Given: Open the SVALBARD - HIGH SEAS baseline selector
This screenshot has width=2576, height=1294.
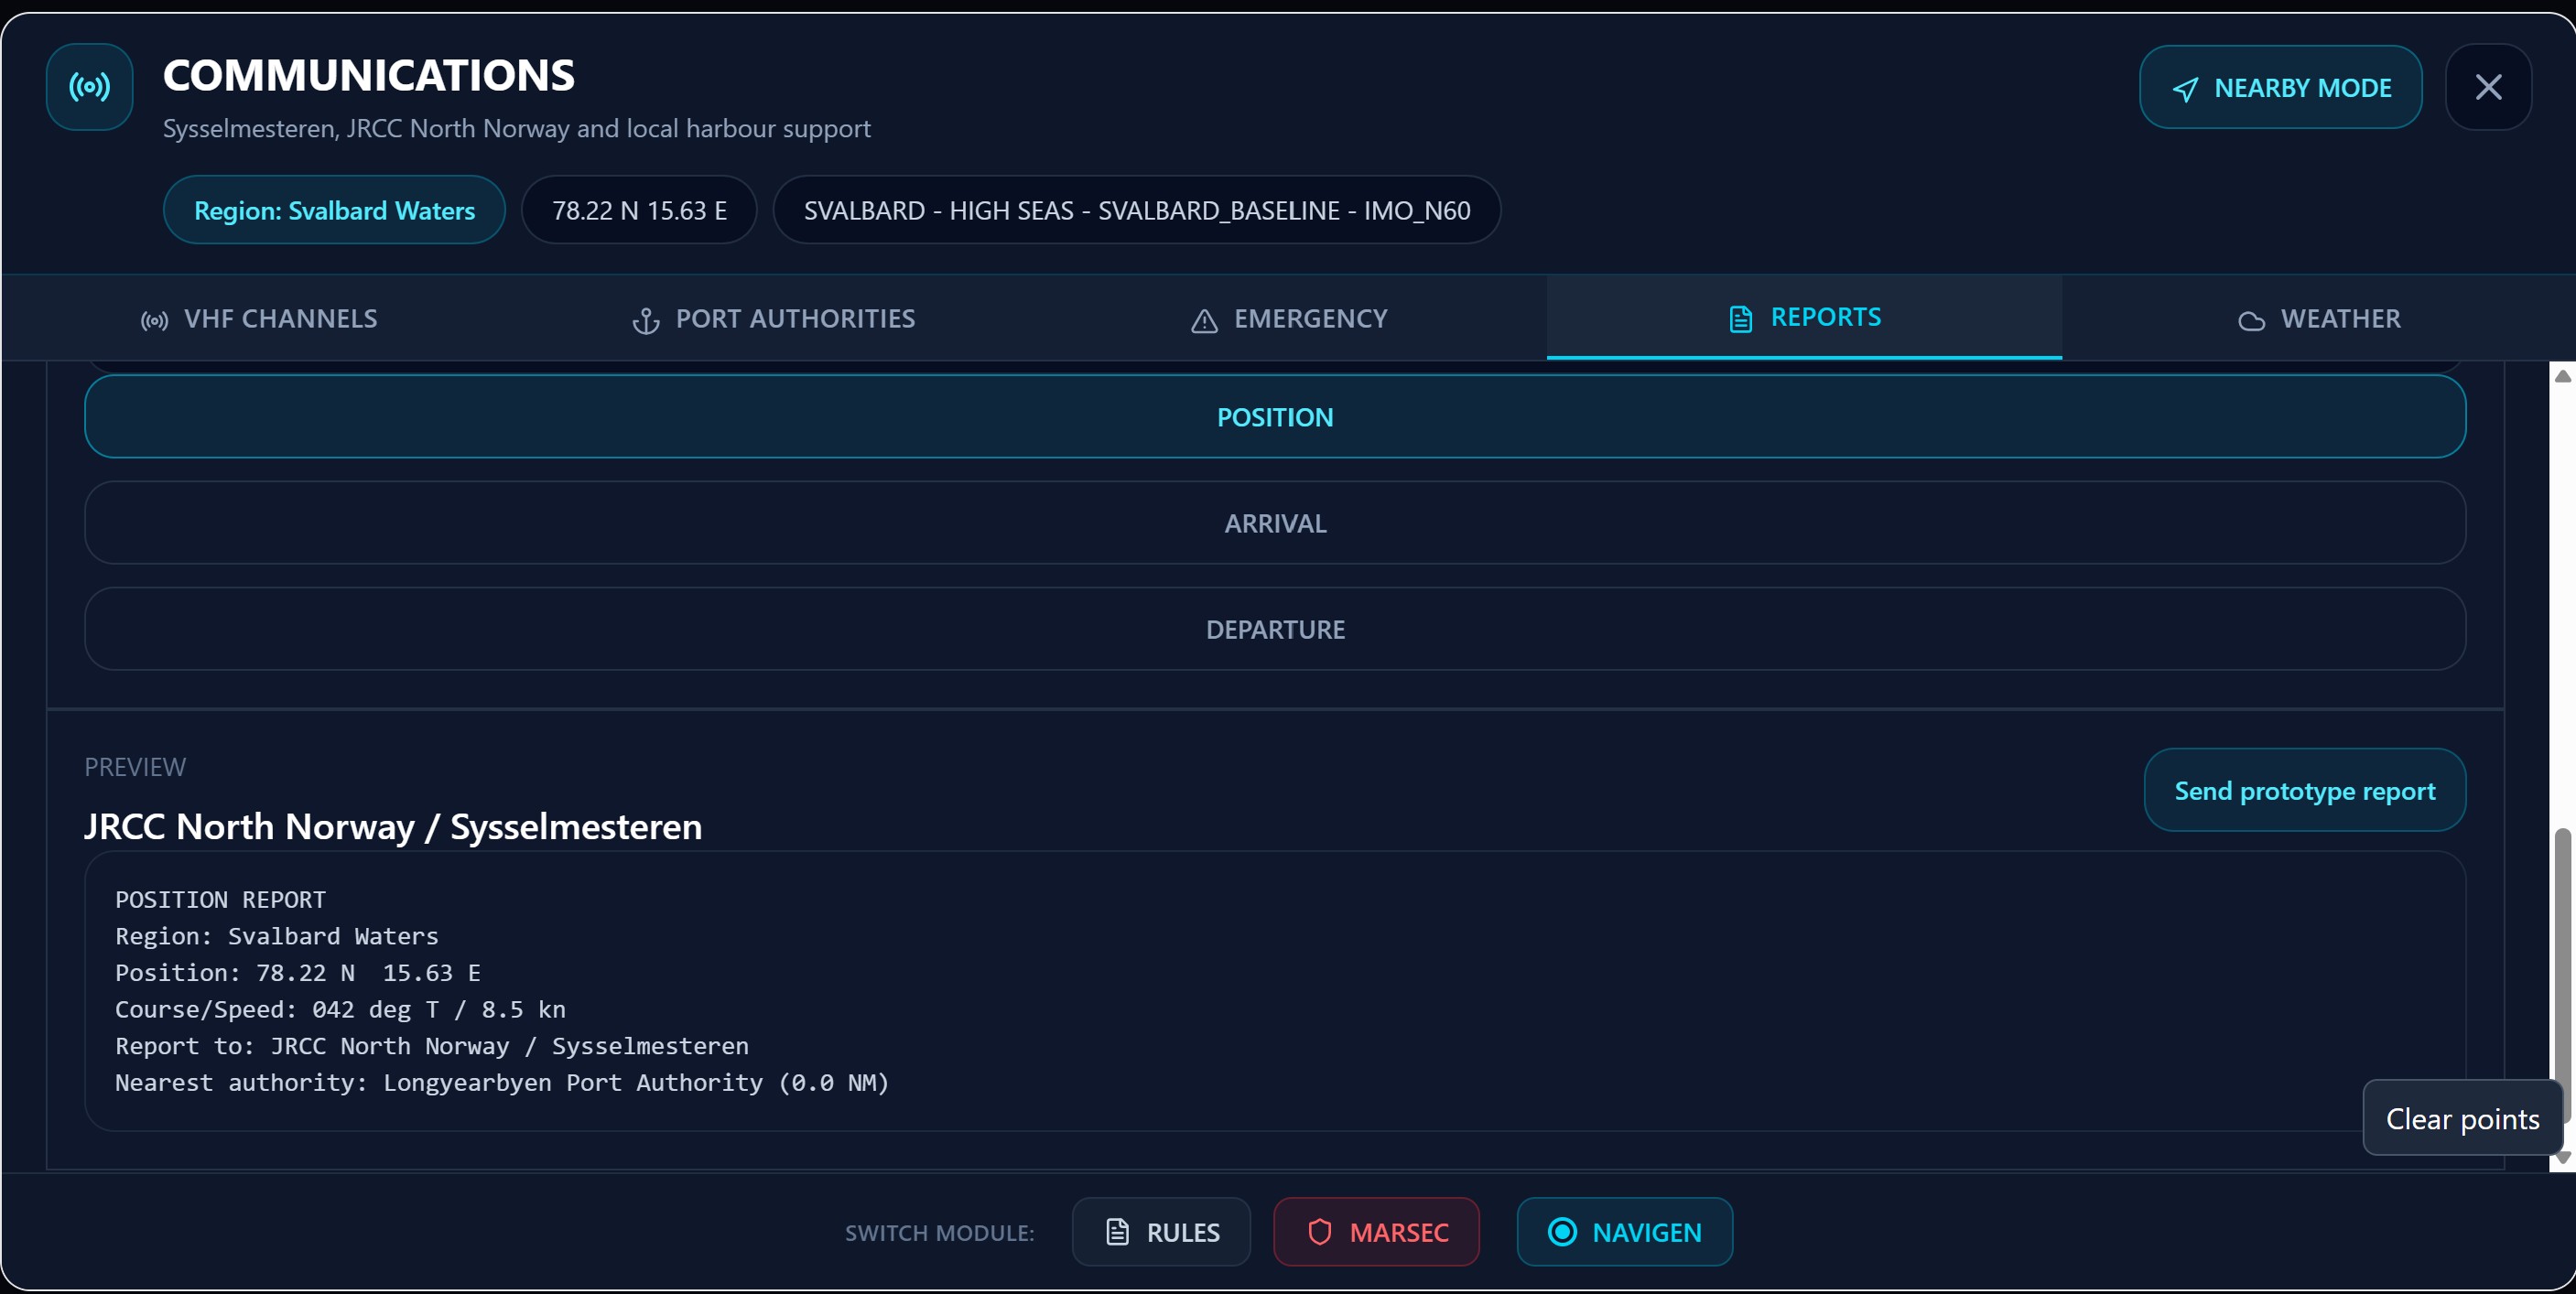Looking at the screenshot, I should point(1136,210).
